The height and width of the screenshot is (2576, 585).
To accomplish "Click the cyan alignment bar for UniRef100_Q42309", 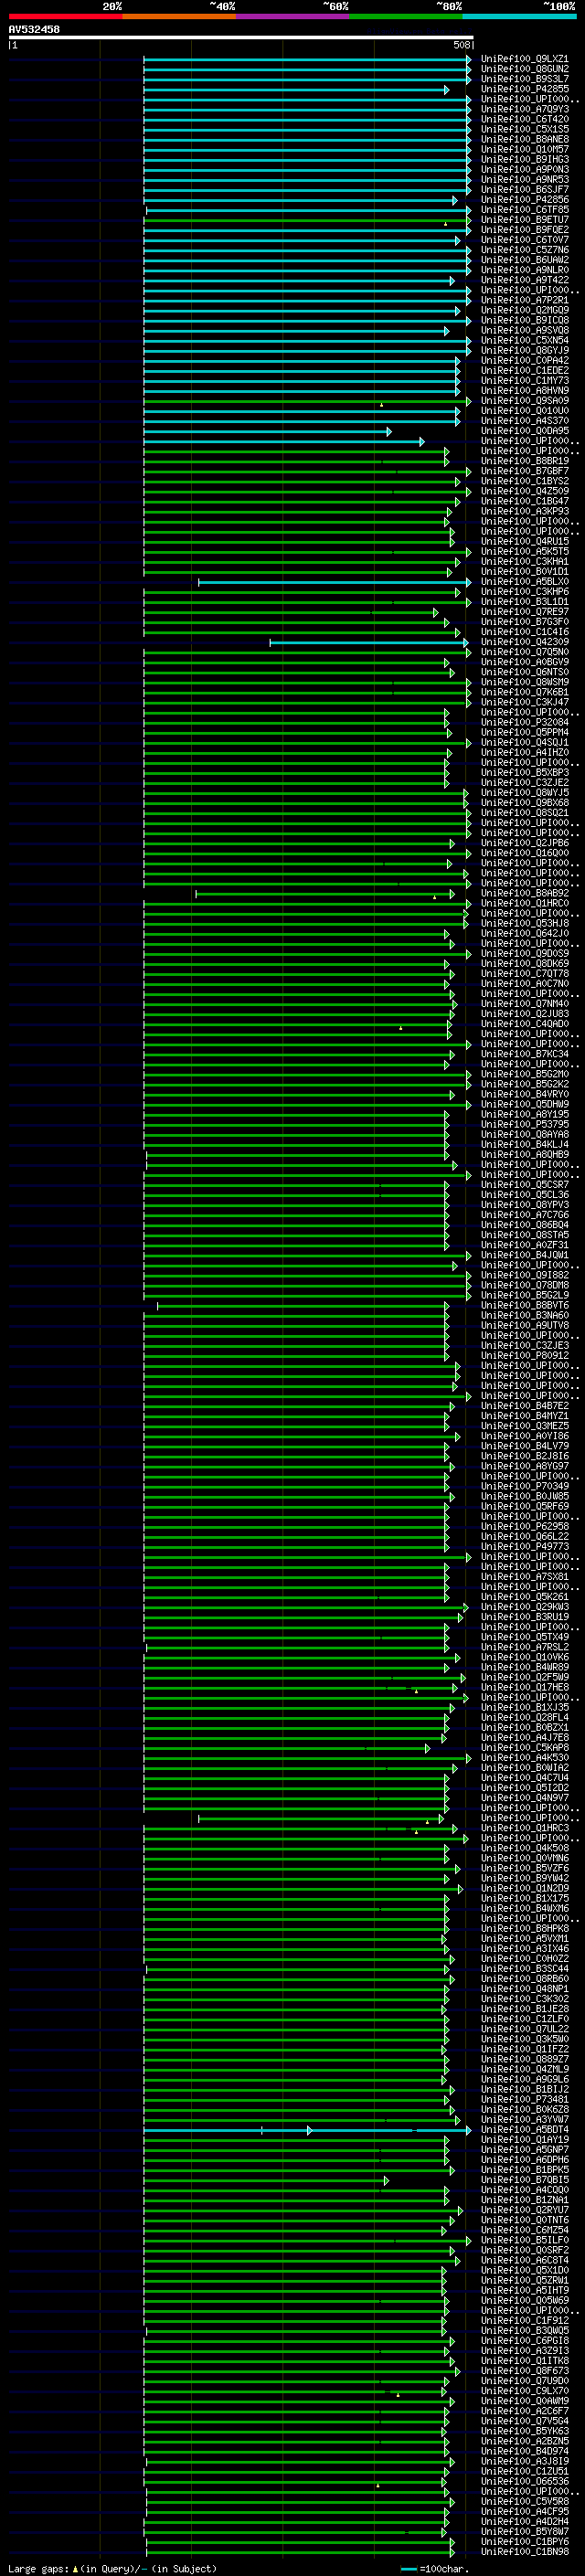I will pyautogui.click(x=369, y=642).
